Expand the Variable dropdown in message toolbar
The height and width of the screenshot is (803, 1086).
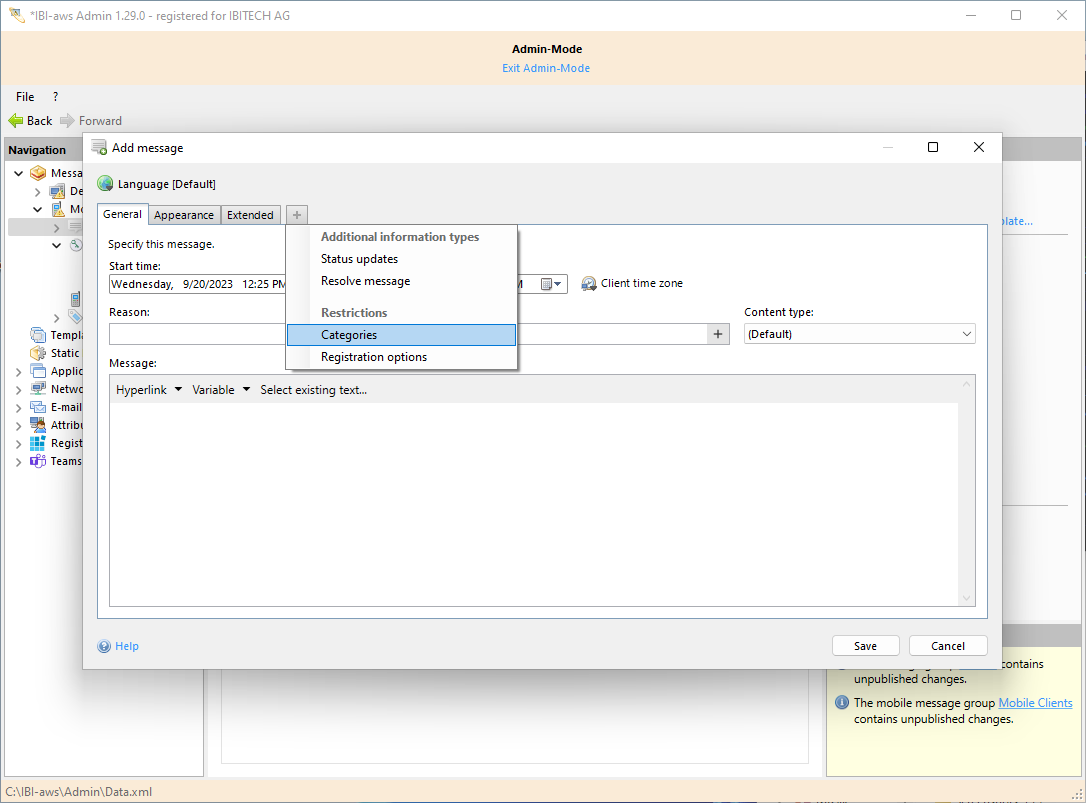[221, 390]
